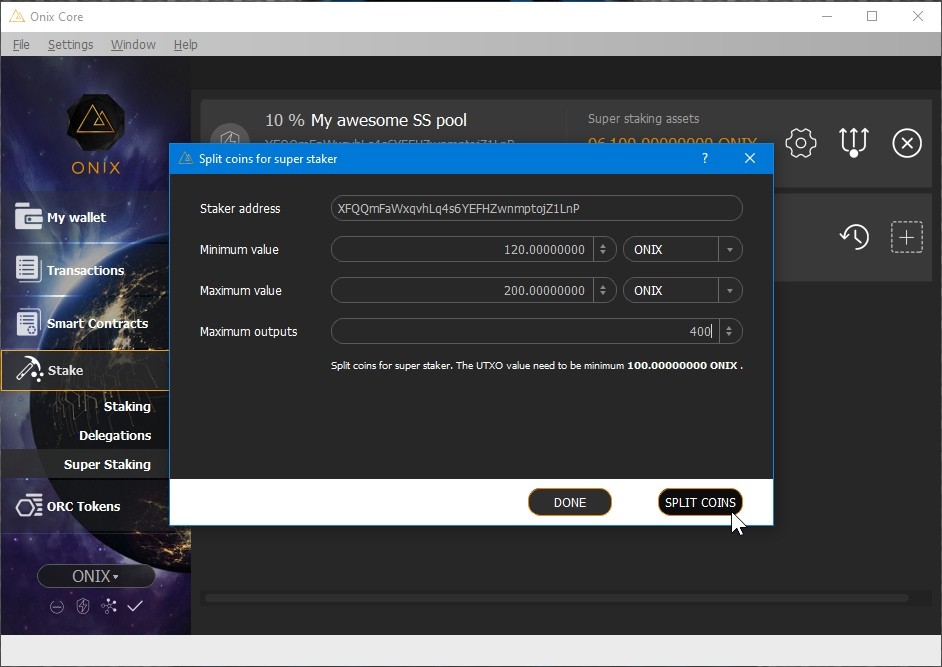Remove super staker with circled X icon
This screenshot has width=942, height=667.
pos(907,143)
